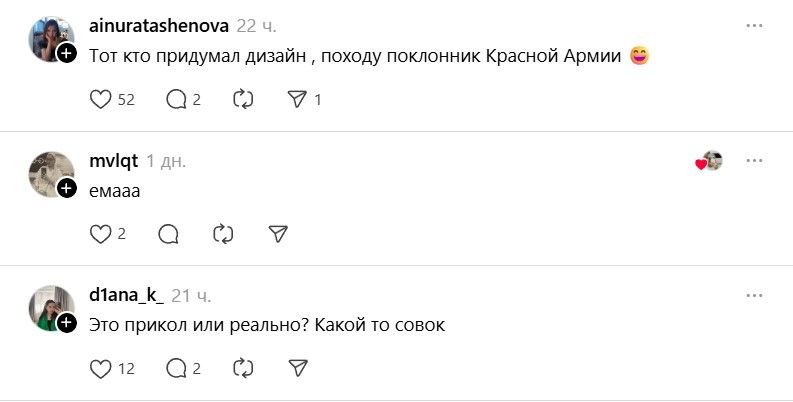Share ainuratashenova's comment via send icon

[x=296, y=99]
